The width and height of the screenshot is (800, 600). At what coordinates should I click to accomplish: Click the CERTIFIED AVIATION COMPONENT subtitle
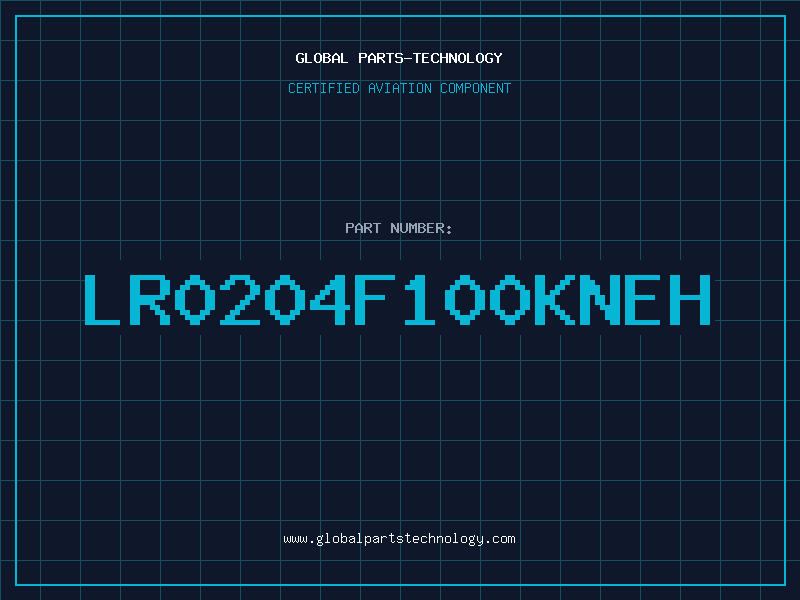399,88
